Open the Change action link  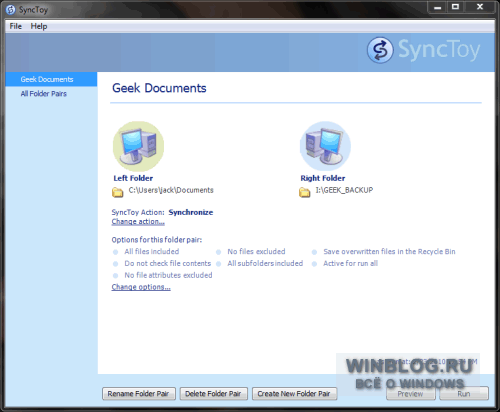click(x=138, y=222)
